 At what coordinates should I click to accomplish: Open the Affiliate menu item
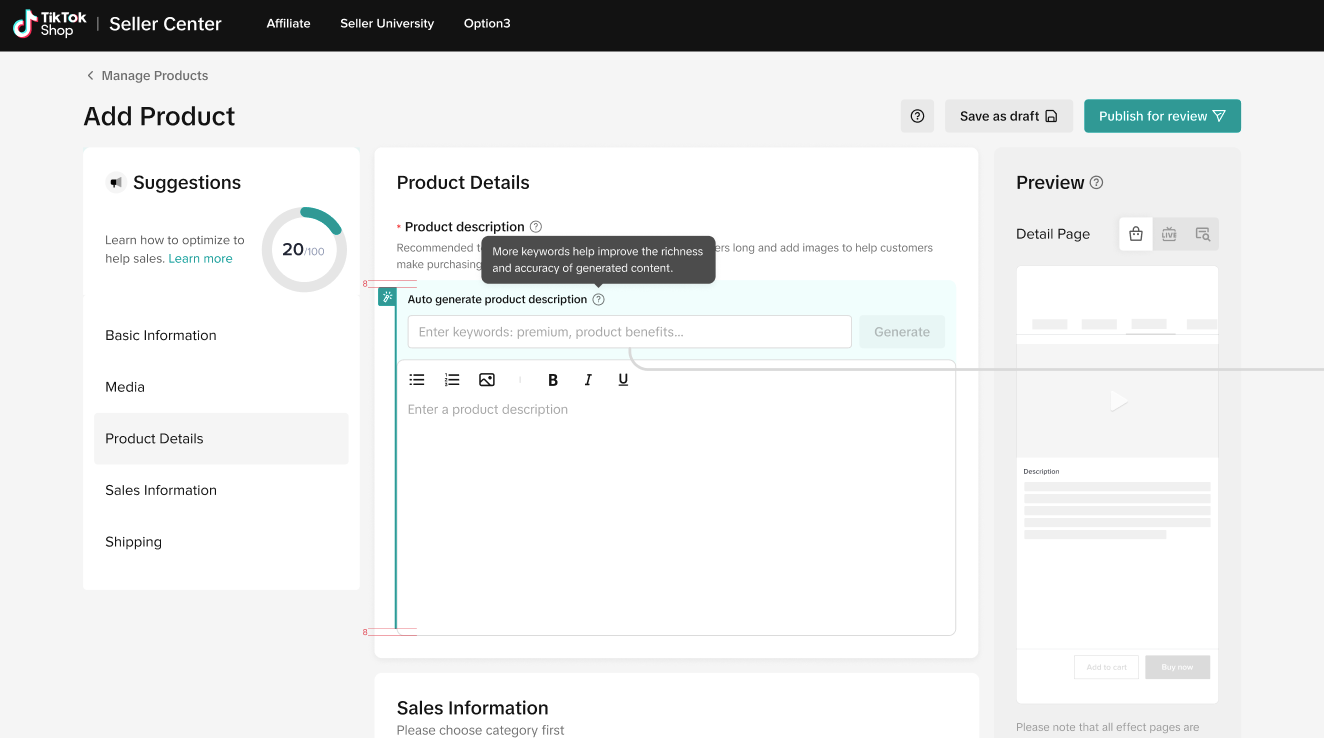pyautogui.click(x=288, y=24)
